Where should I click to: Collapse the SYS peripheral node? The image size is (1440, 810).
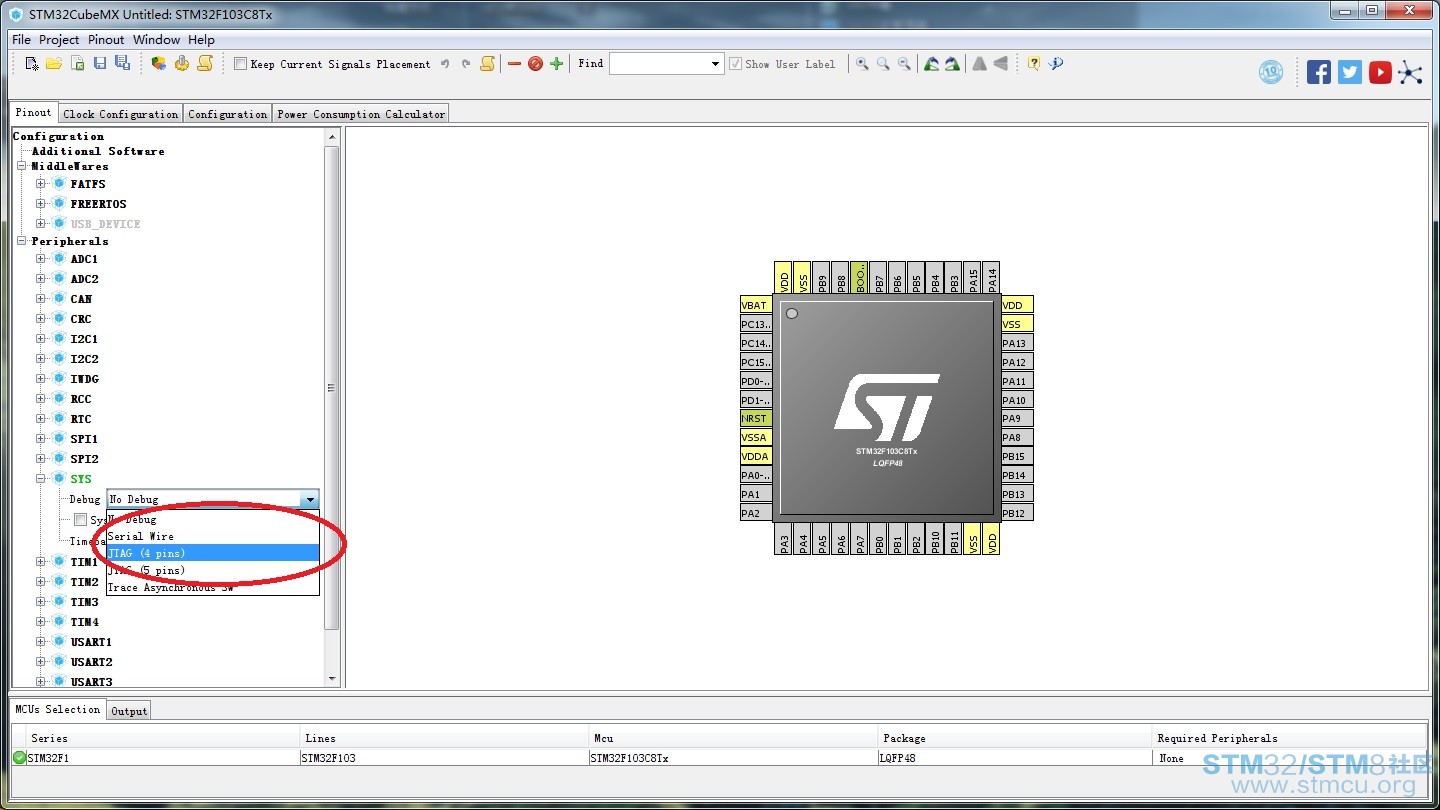41,479
